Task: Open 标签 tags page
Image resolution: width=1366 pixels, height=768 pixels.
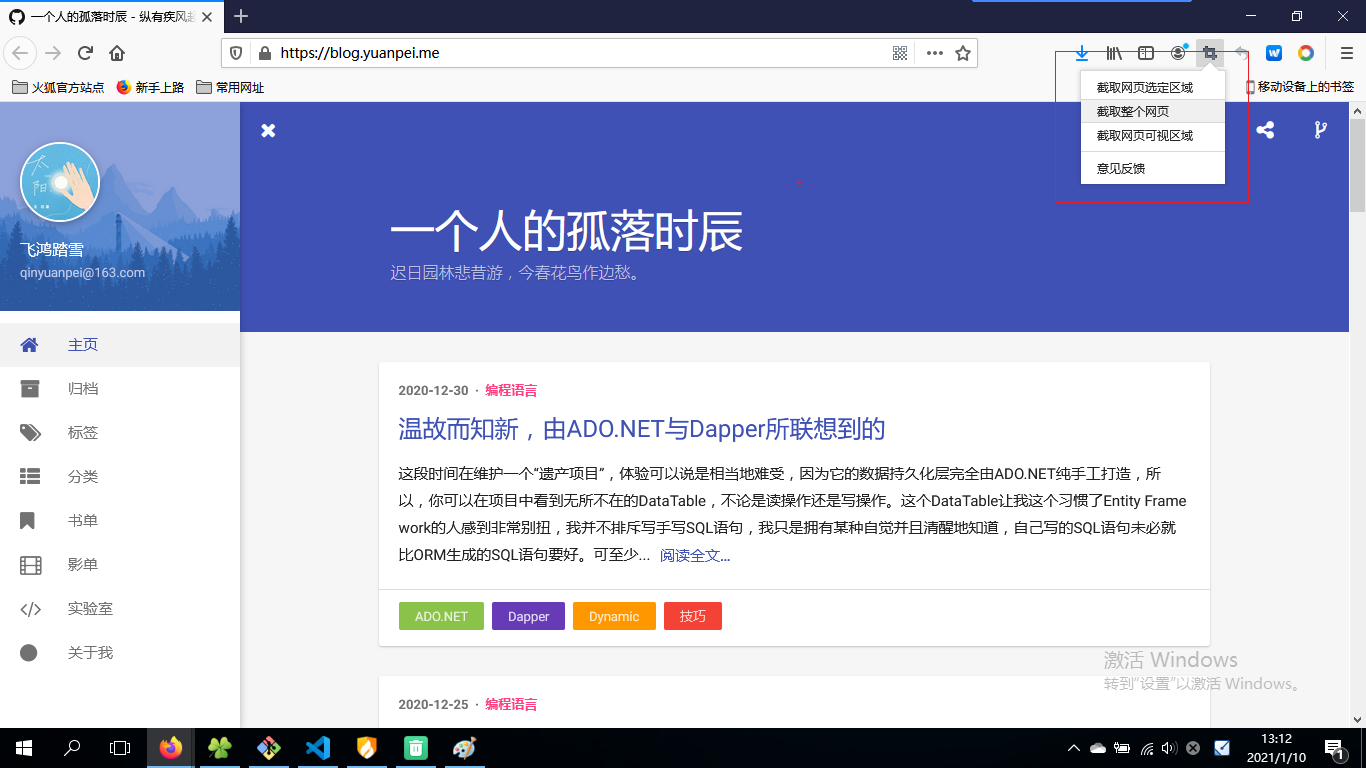Action: pyautogui.click(x=120, y=433)
